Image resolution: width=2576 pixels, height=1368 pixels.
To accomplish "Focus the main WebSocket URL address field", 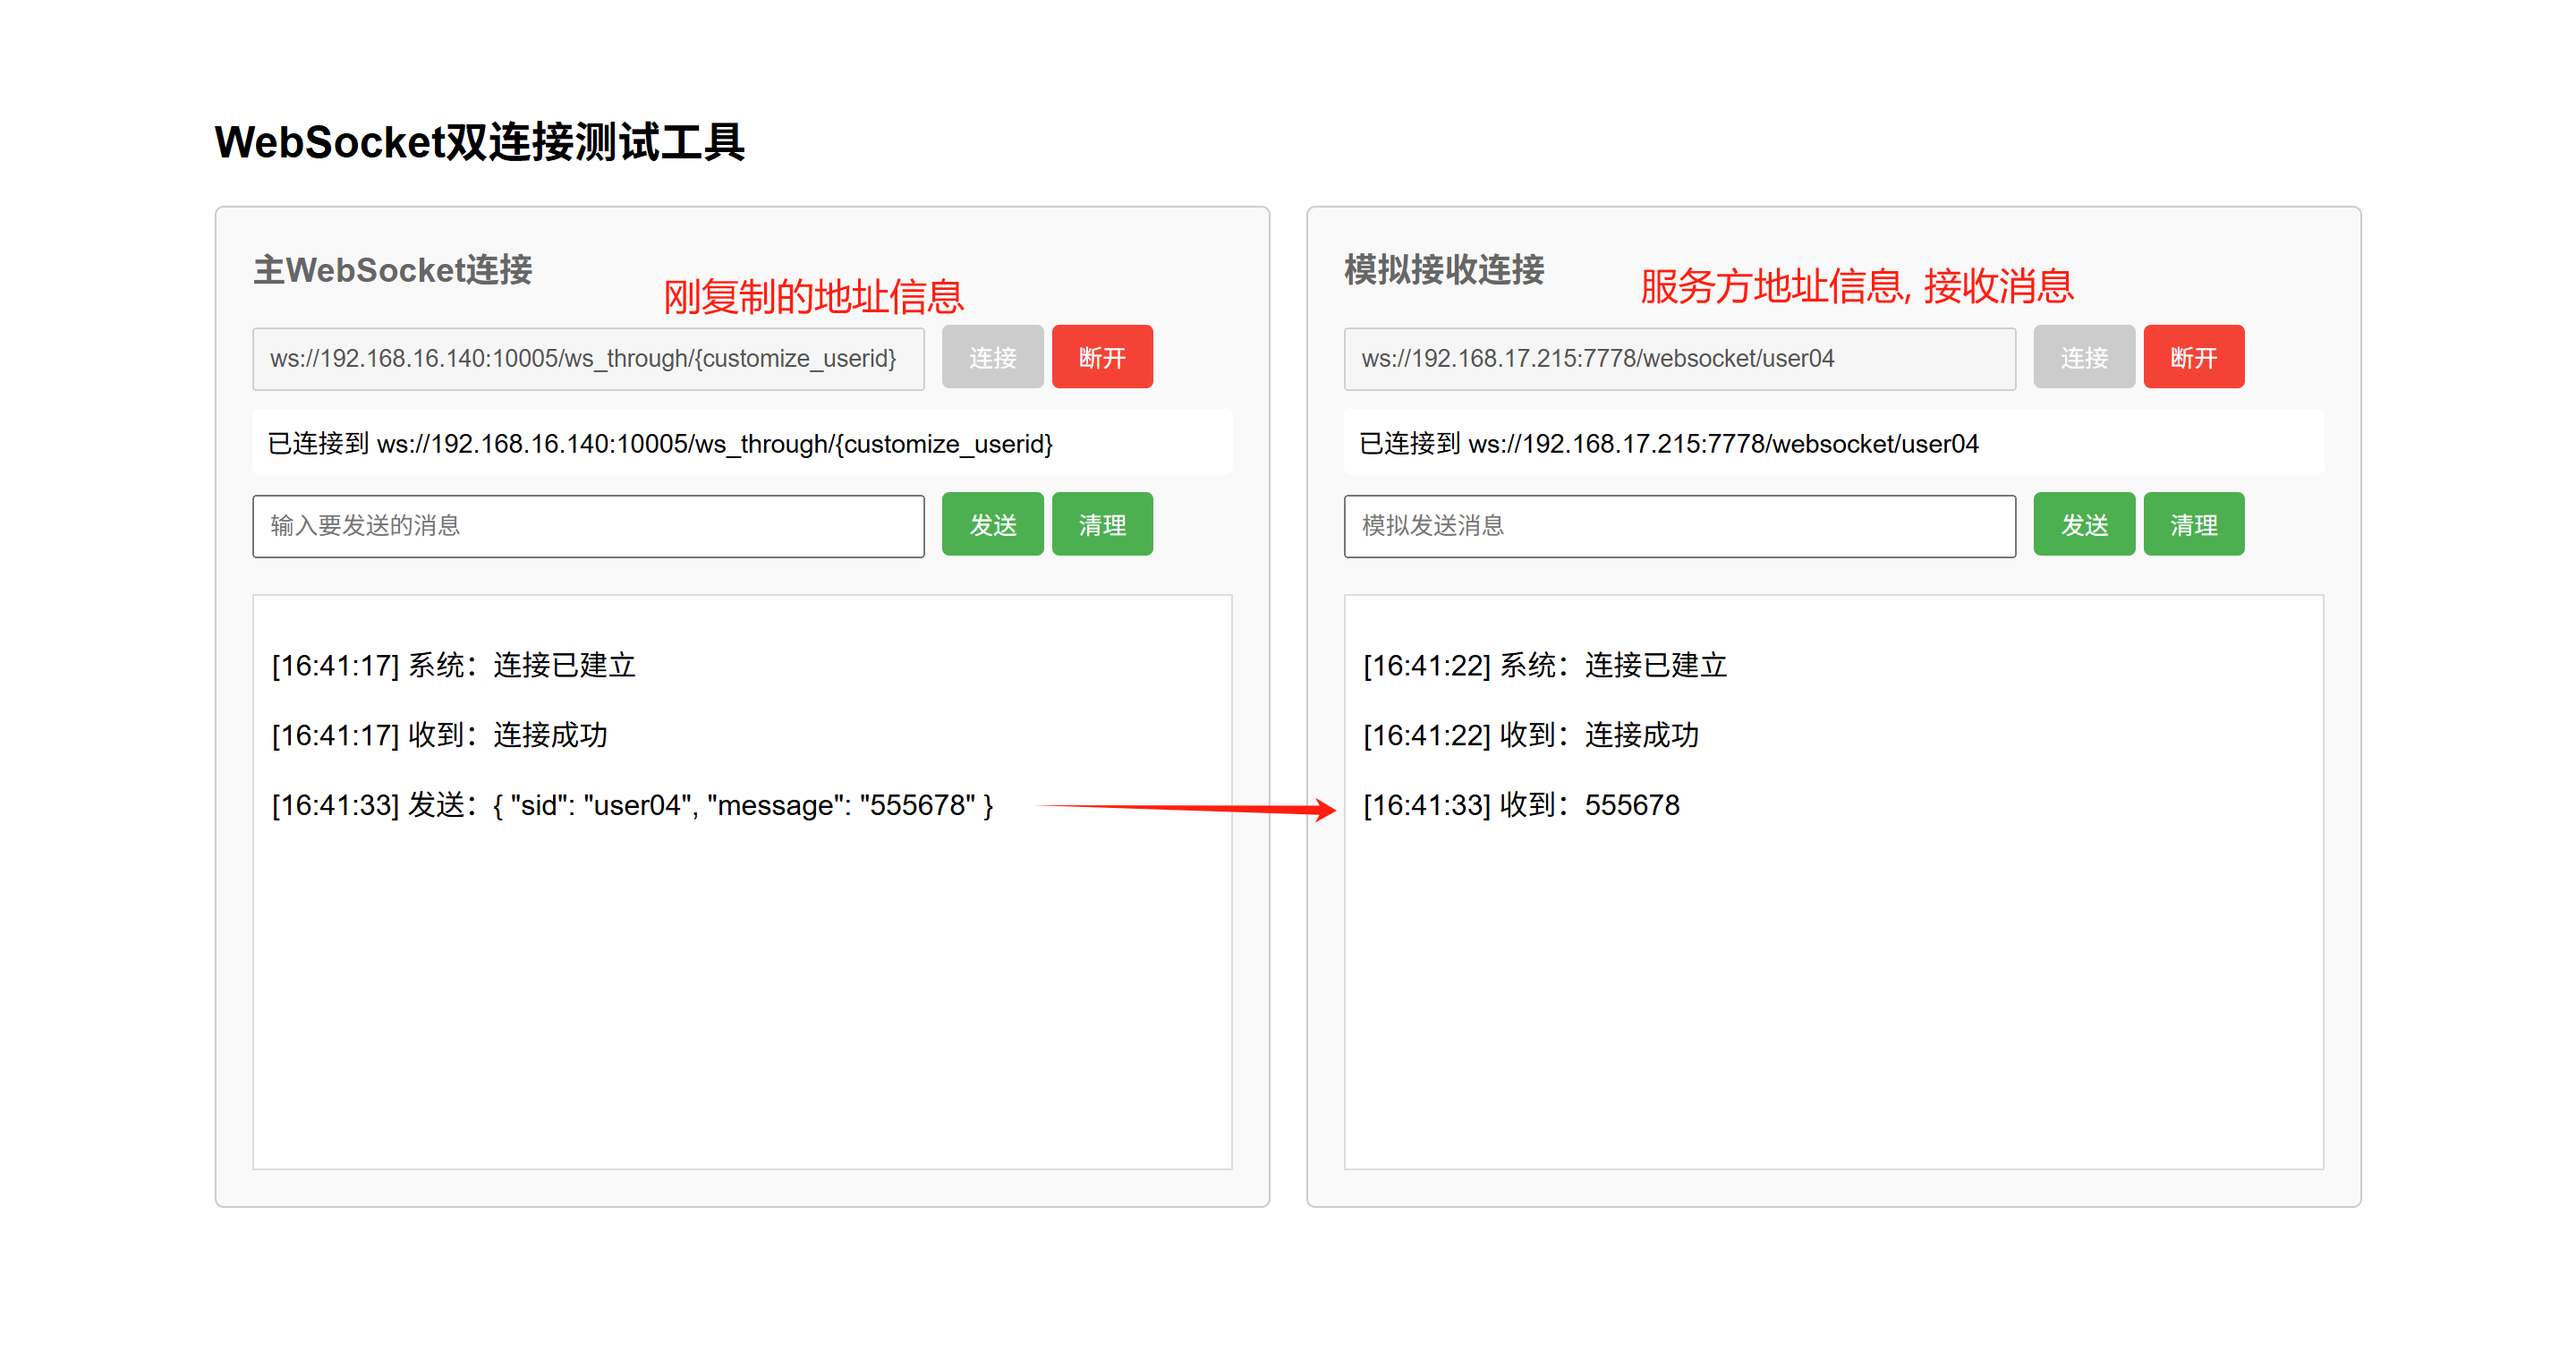I will pos(588,358).
